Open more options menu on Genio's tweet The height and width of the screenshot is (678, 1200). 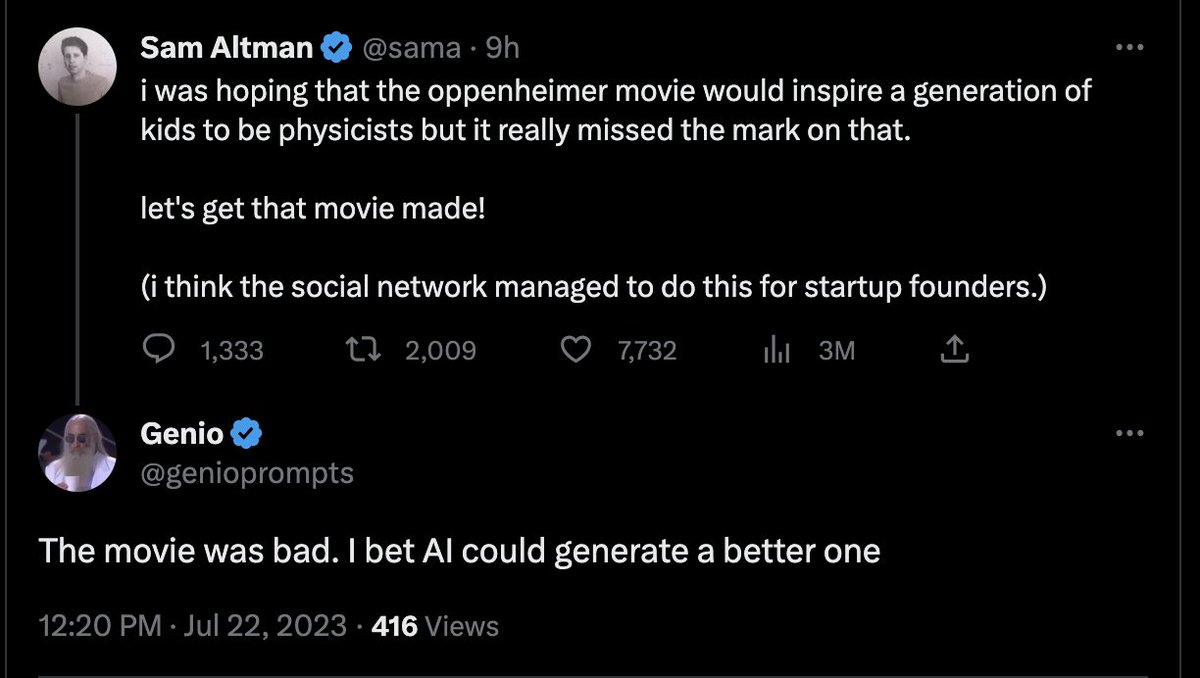pos(1128,434)
